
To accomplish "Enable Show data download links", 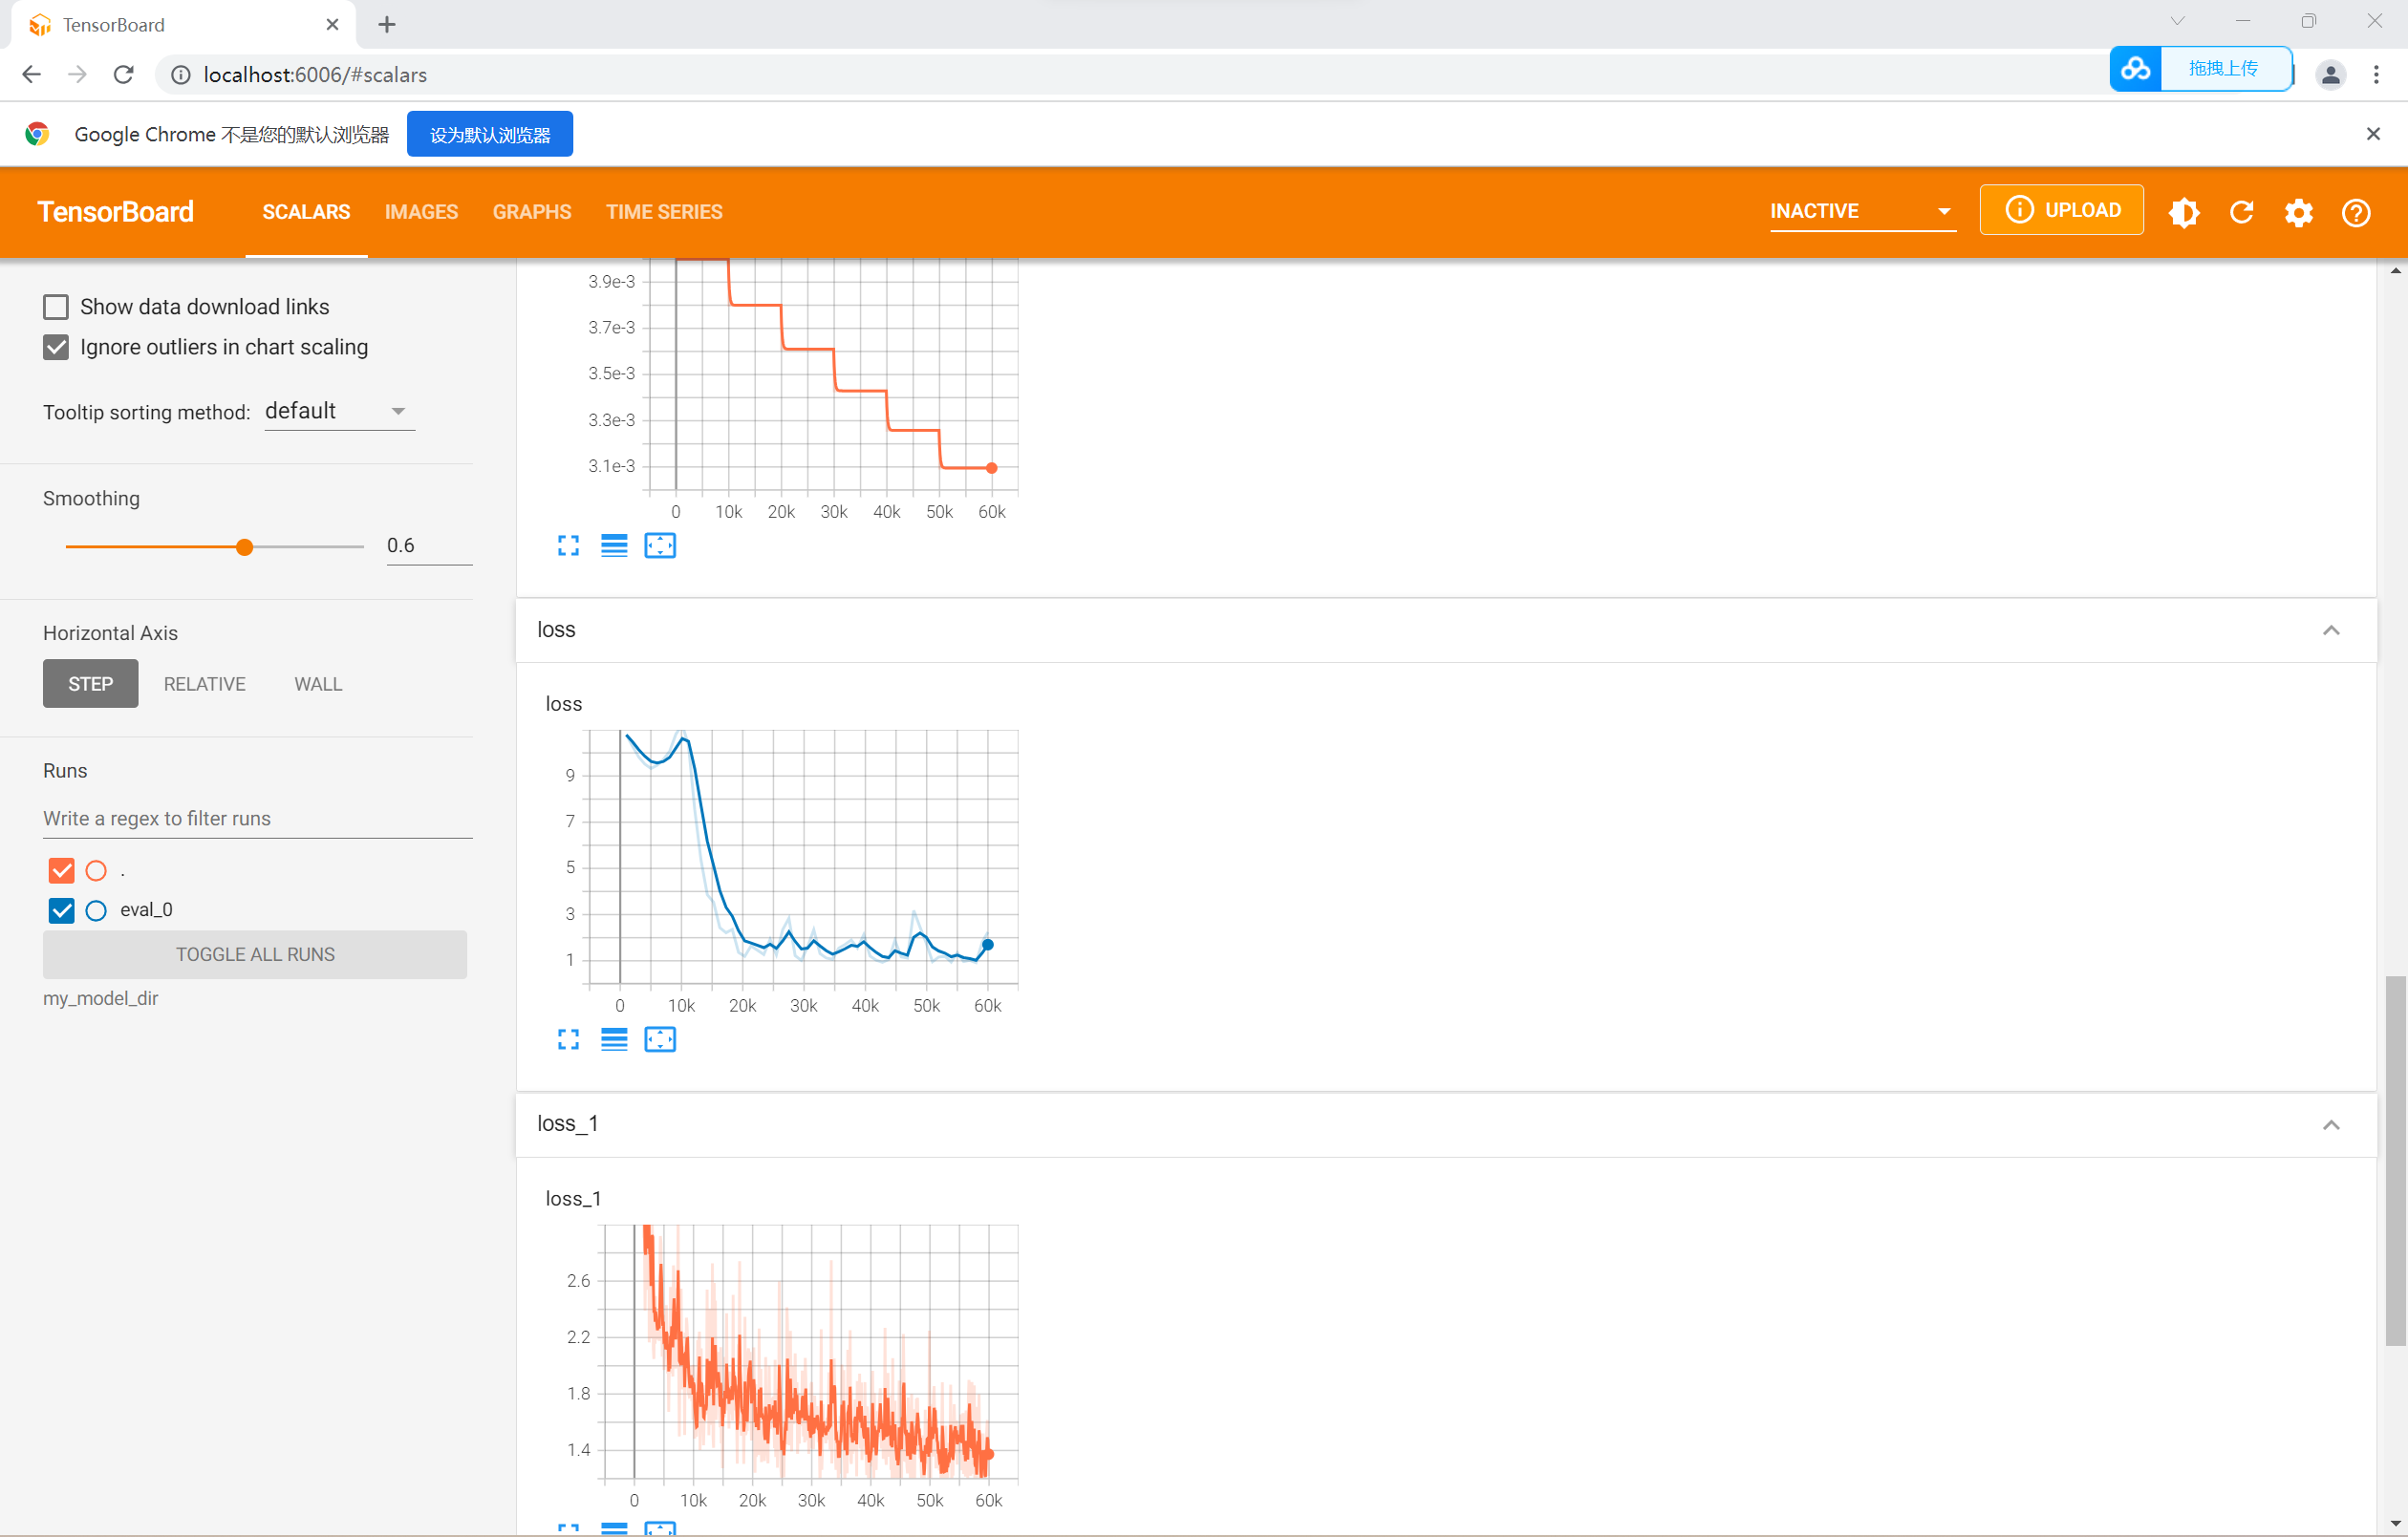I will (x=56, y=307).
